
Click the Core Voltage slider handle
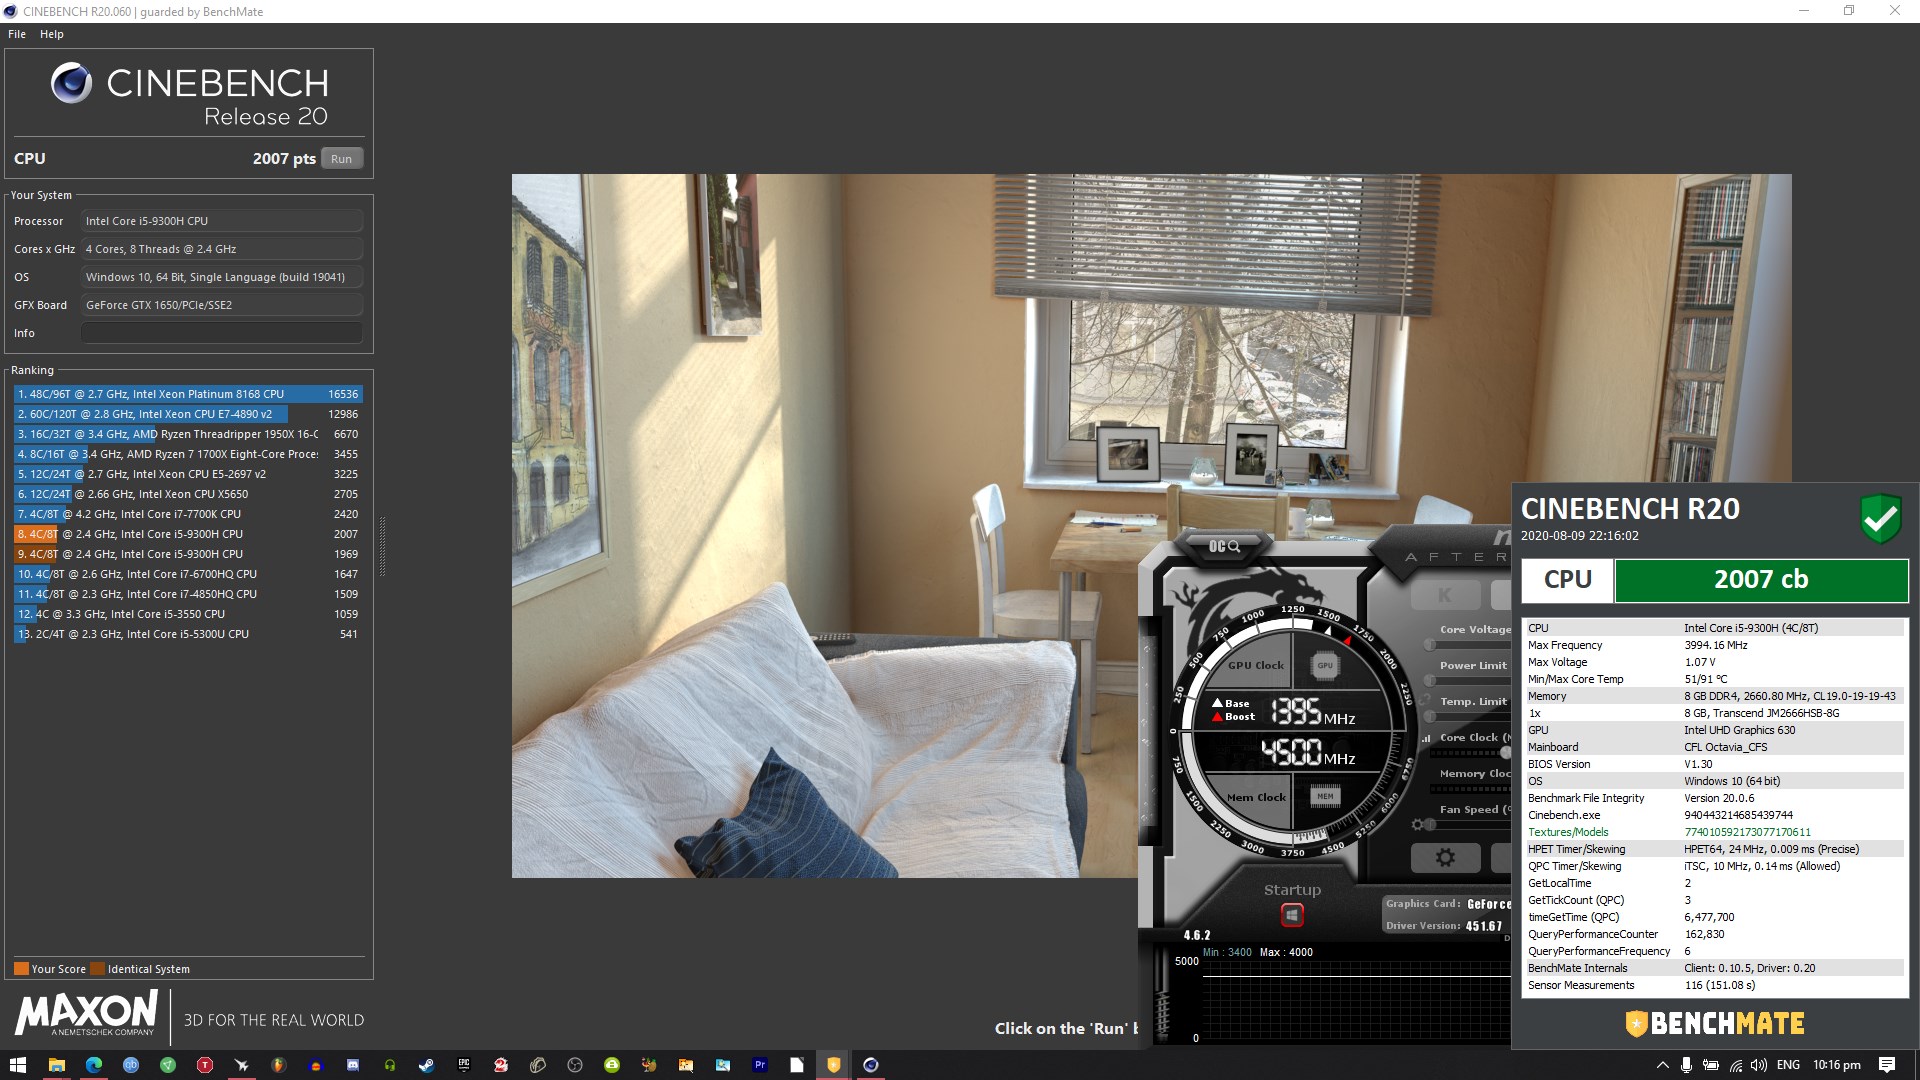pyautogui.click(x=1430, y=645)
